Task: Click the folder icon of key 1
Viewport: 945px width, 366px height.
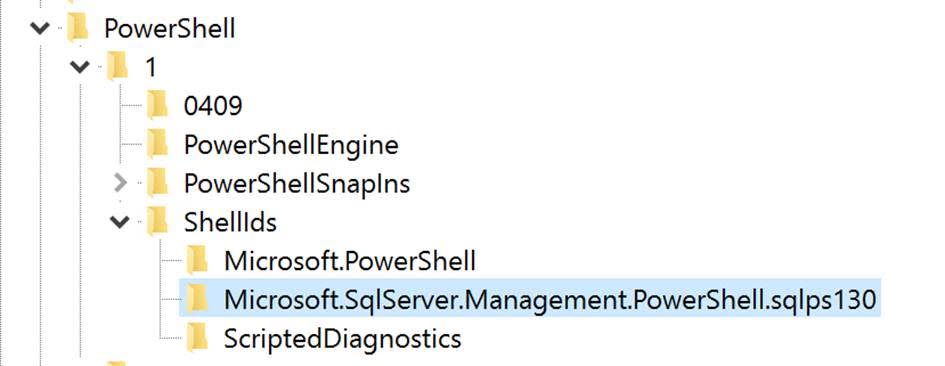Action: point(118,66)
